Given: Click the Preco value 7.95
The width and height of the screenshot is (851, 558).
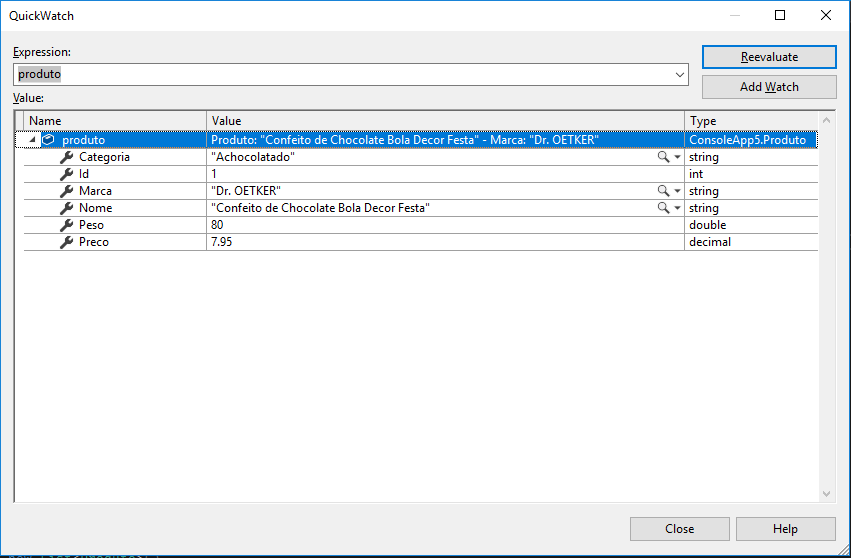Looking at the screenshot, I should pos(221,242).
